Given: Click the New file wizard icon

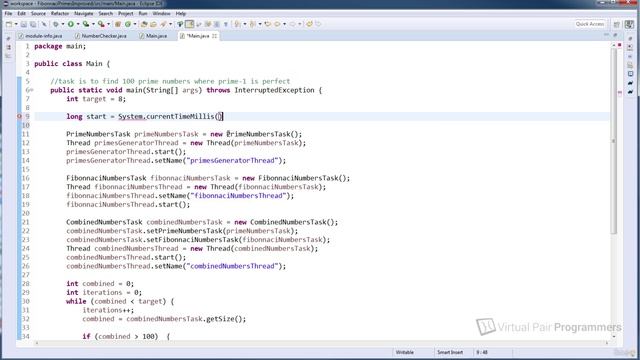Looking at the screenshot, I should pos(9,24).
